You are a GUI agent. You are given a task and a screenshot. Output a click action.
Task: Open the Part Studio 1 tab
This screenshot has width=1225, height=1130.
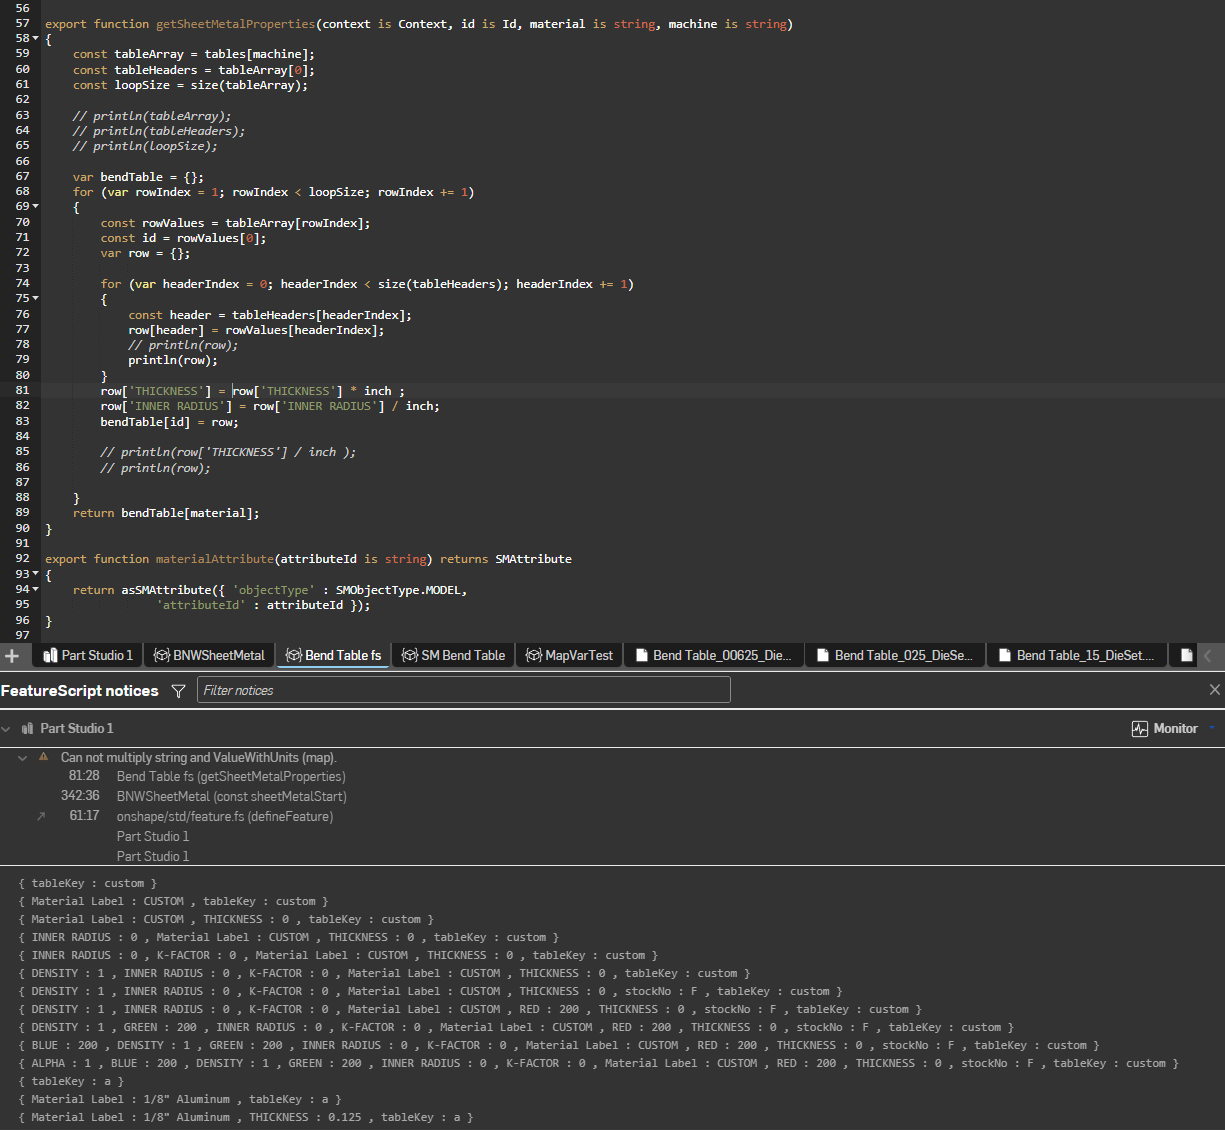coord(88,656)
